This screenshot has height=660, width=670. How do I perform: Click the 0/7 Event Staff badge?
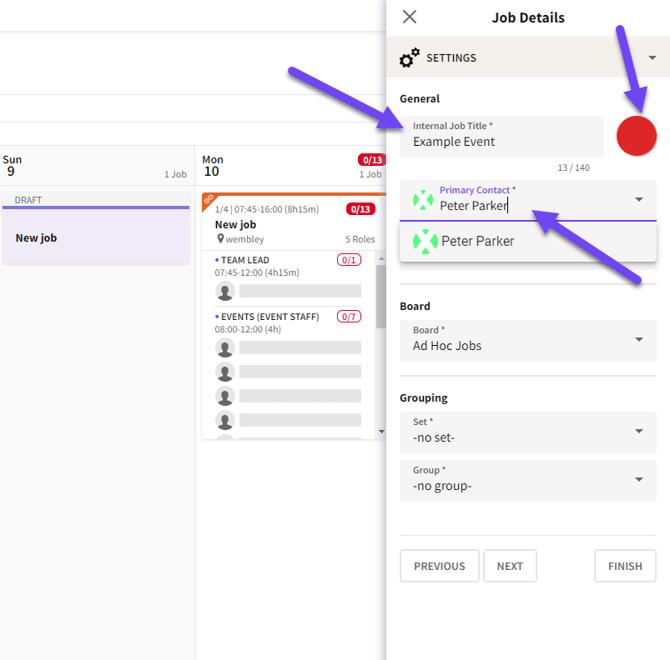pos(349,317)
